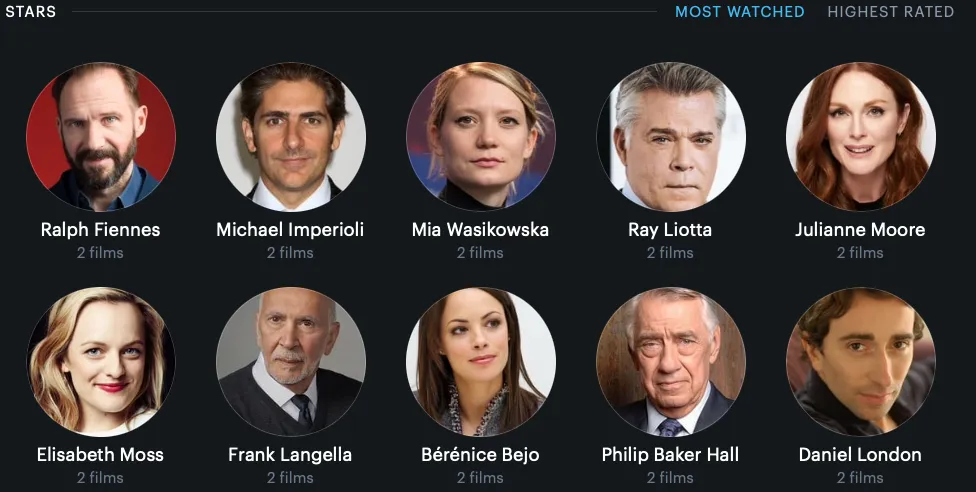Open the Daniel London name link
Viewport: 976px width, 492px height.
(860, 455)
